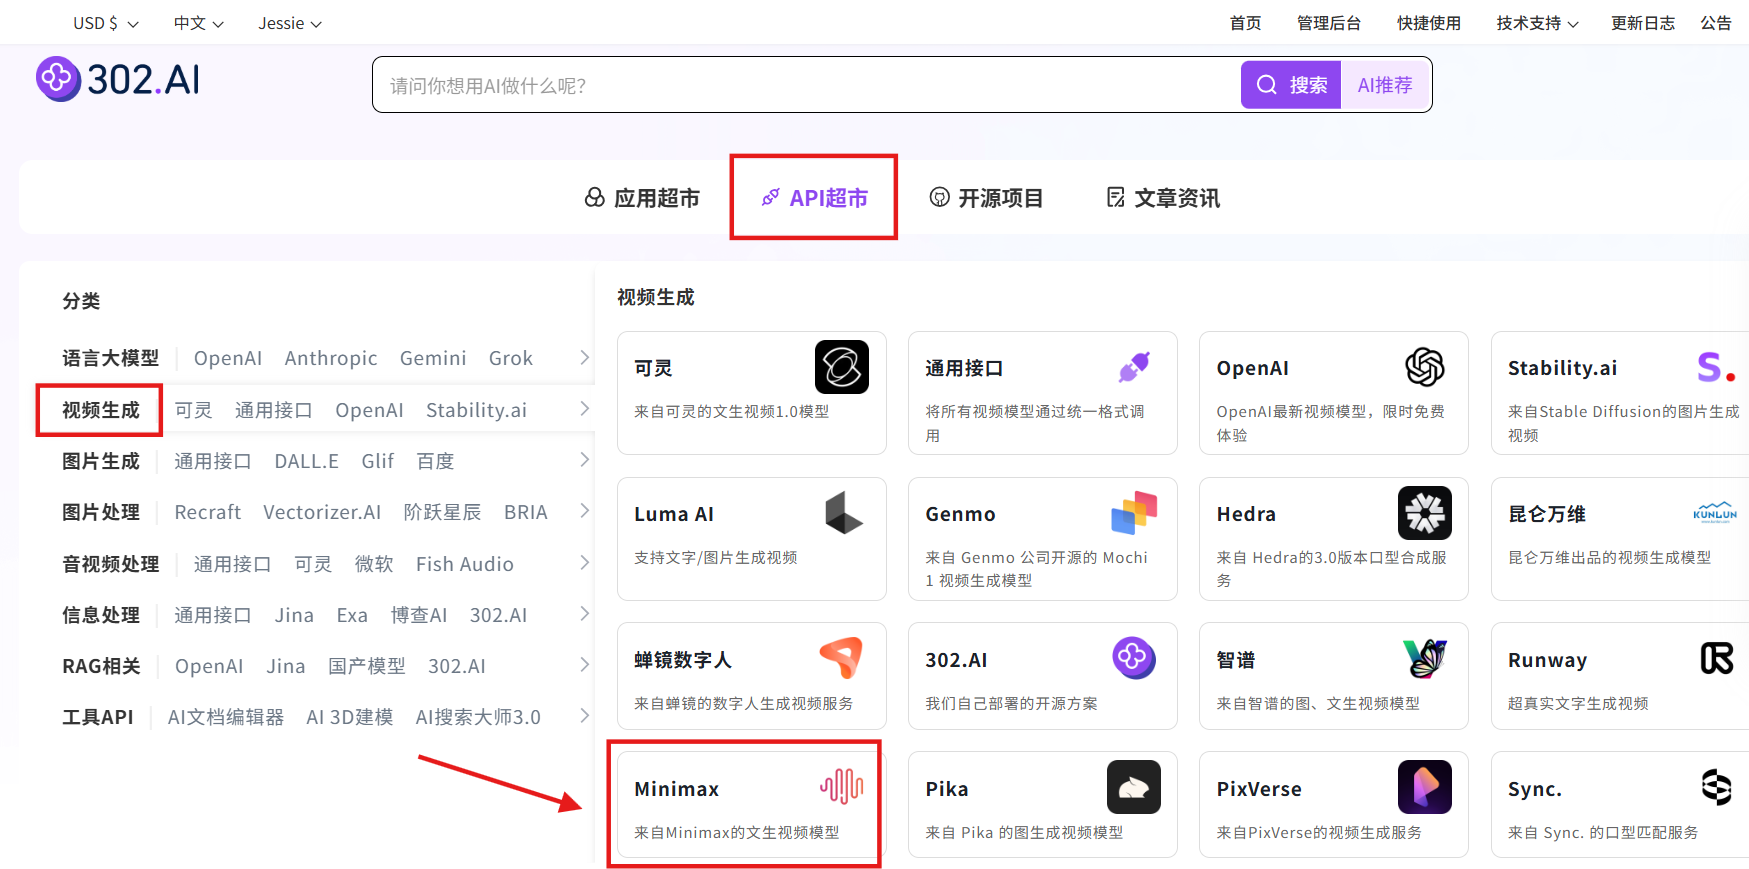Expand the 语言大模型 row chevron

[585, 358]
